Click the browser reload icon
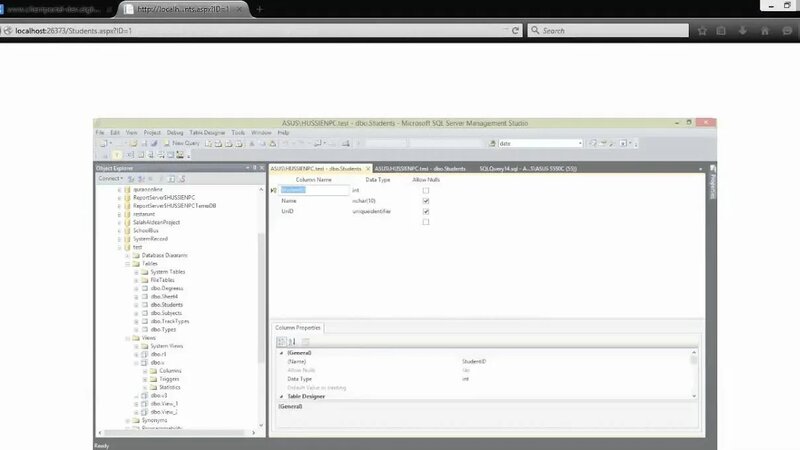800x450 pixels. (x=515, y=31)
